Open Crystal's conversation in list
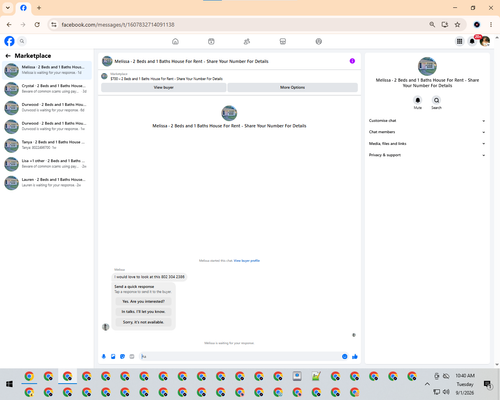This screenshot has width=500, height=400. (x=47, y=89)
